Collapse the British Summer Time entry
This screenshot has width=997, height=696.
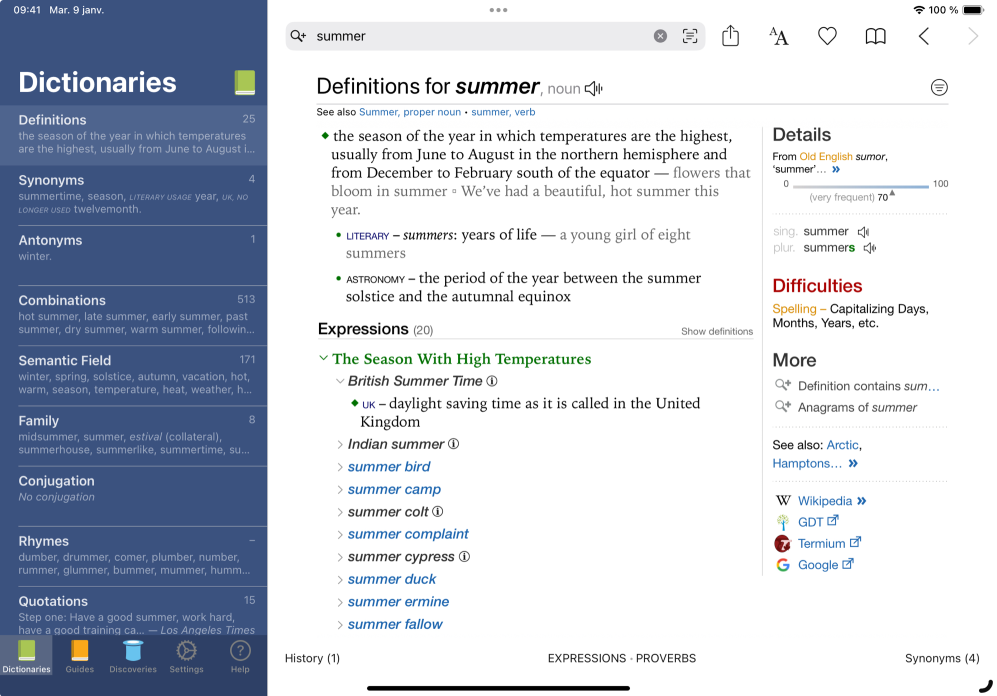tap(340, 381)
